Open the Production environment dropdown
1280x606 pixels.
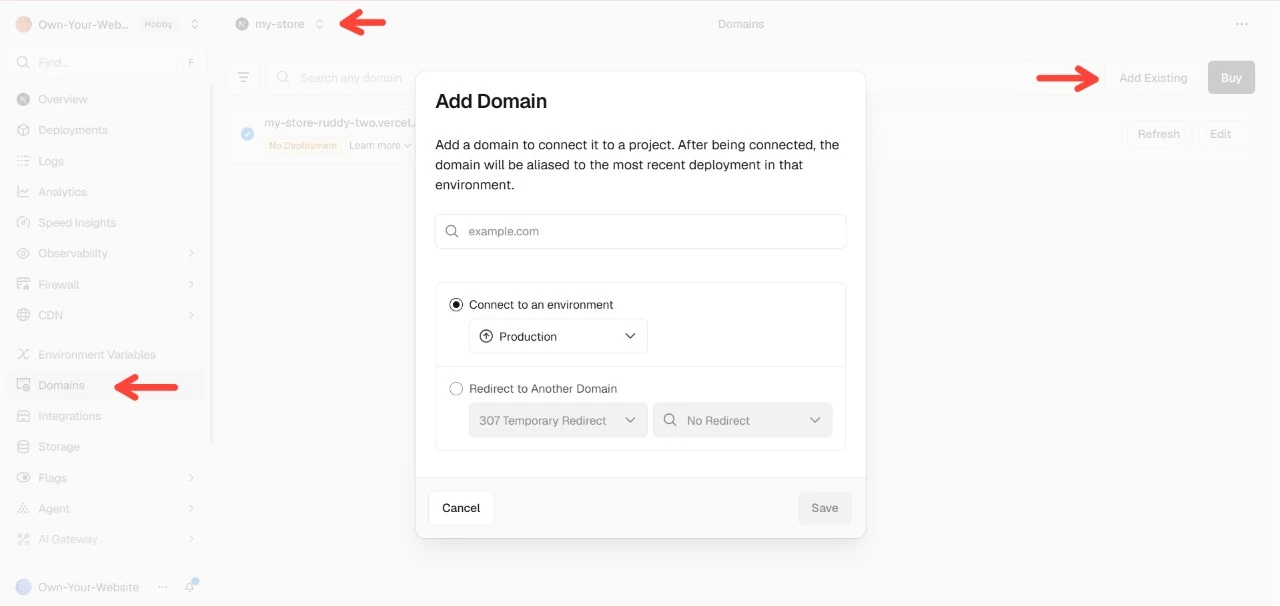tap(558, 336)
